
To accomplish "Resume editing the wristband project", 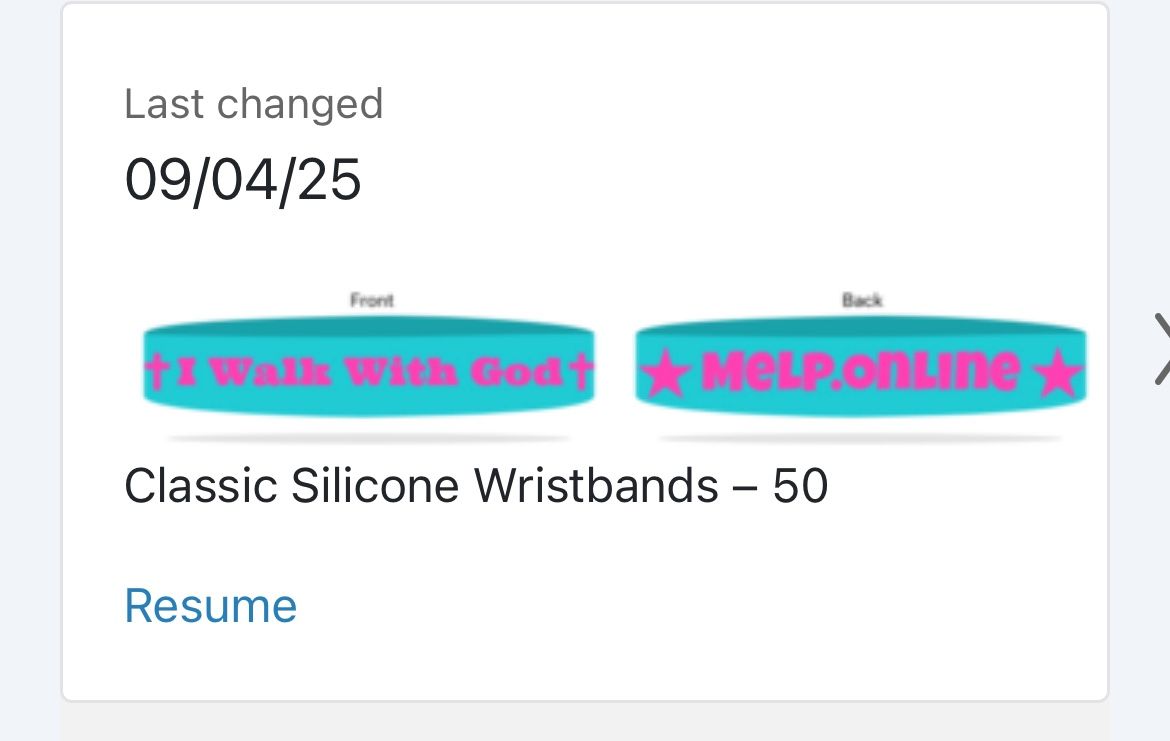I will point(210,605).
